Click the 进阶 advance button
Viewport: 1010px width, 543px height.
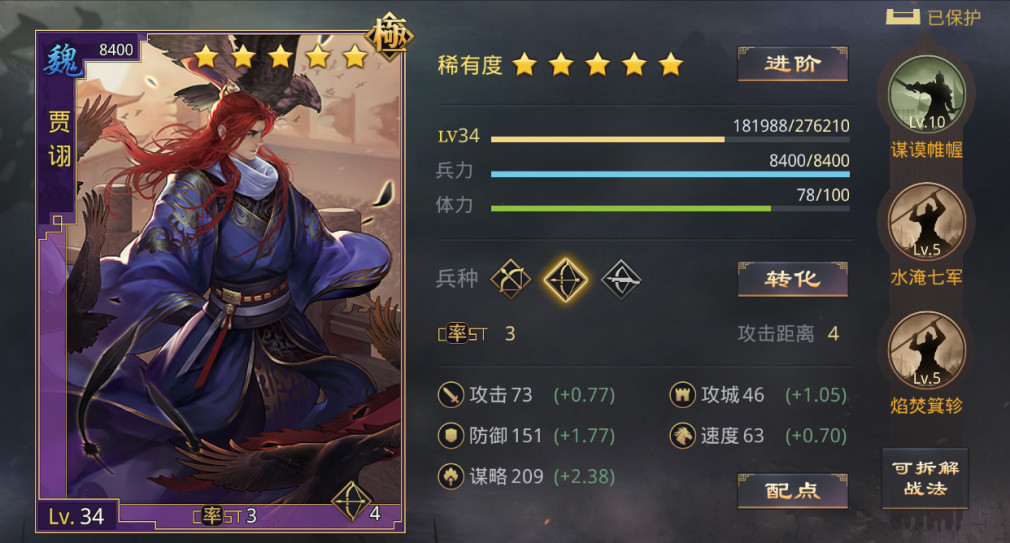click(x=792, y=64)
